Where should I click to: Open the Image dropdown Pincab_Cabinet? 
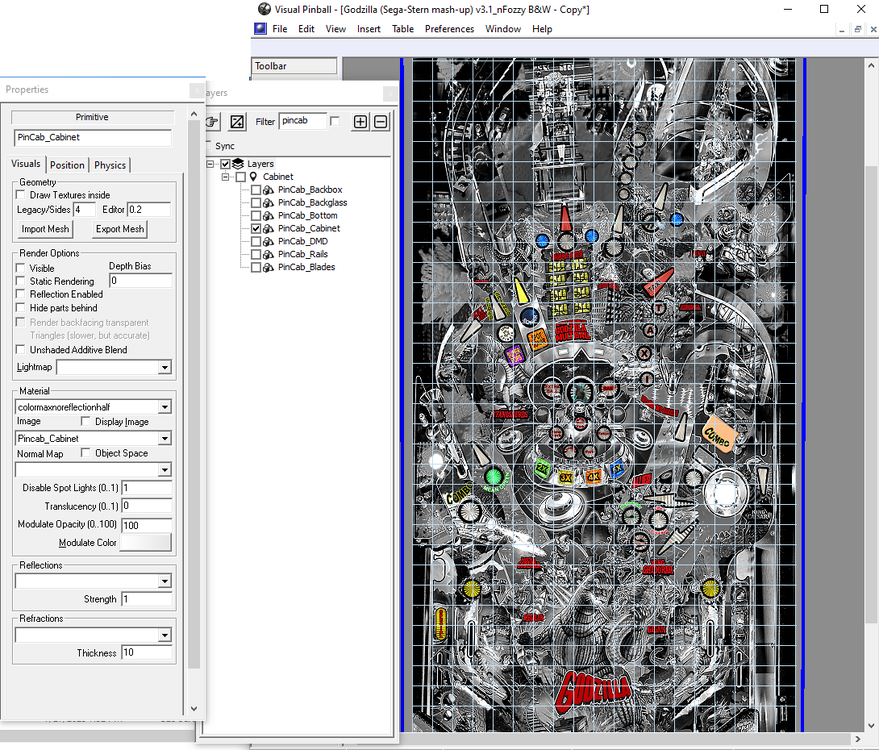(164, 438)
